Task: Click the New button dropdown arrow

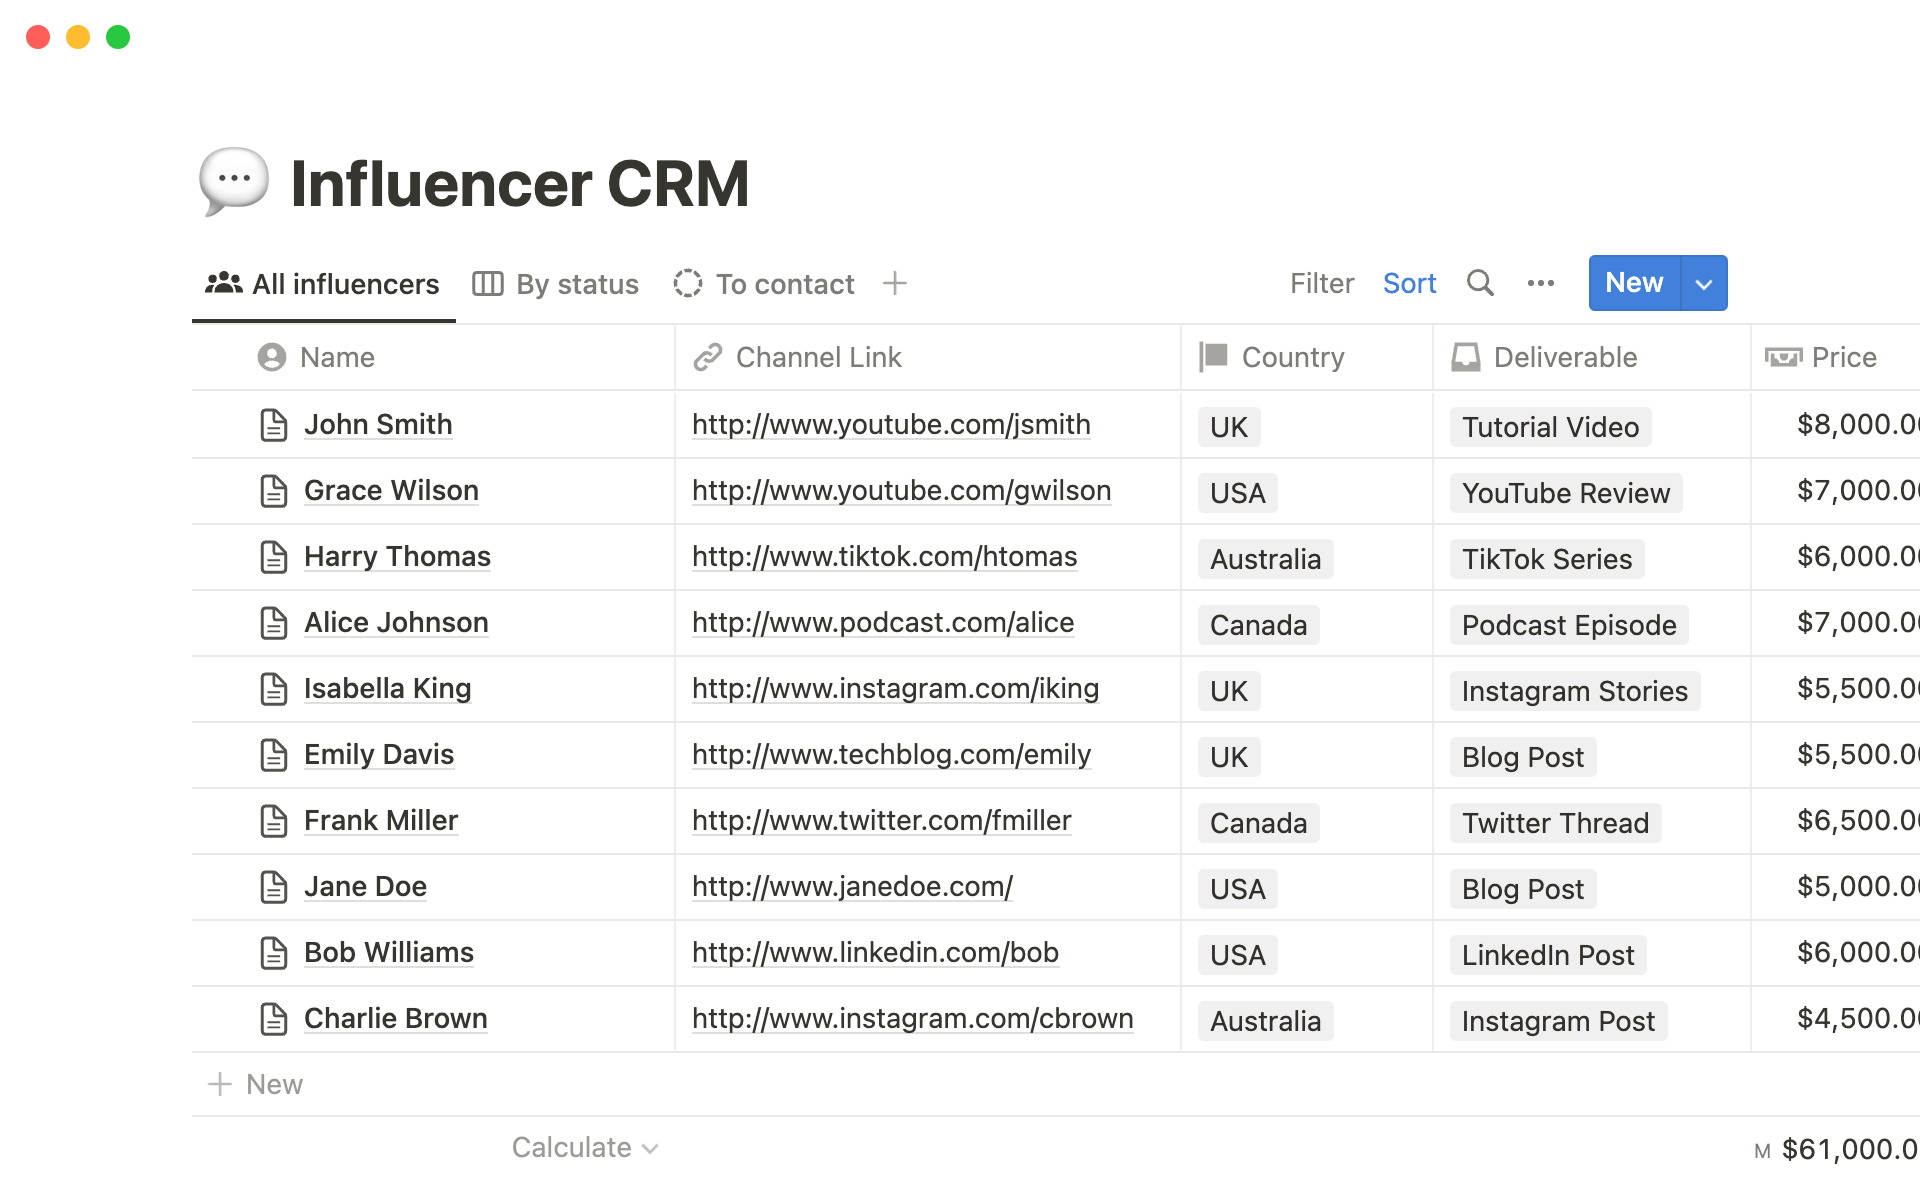Action: 1702,282
